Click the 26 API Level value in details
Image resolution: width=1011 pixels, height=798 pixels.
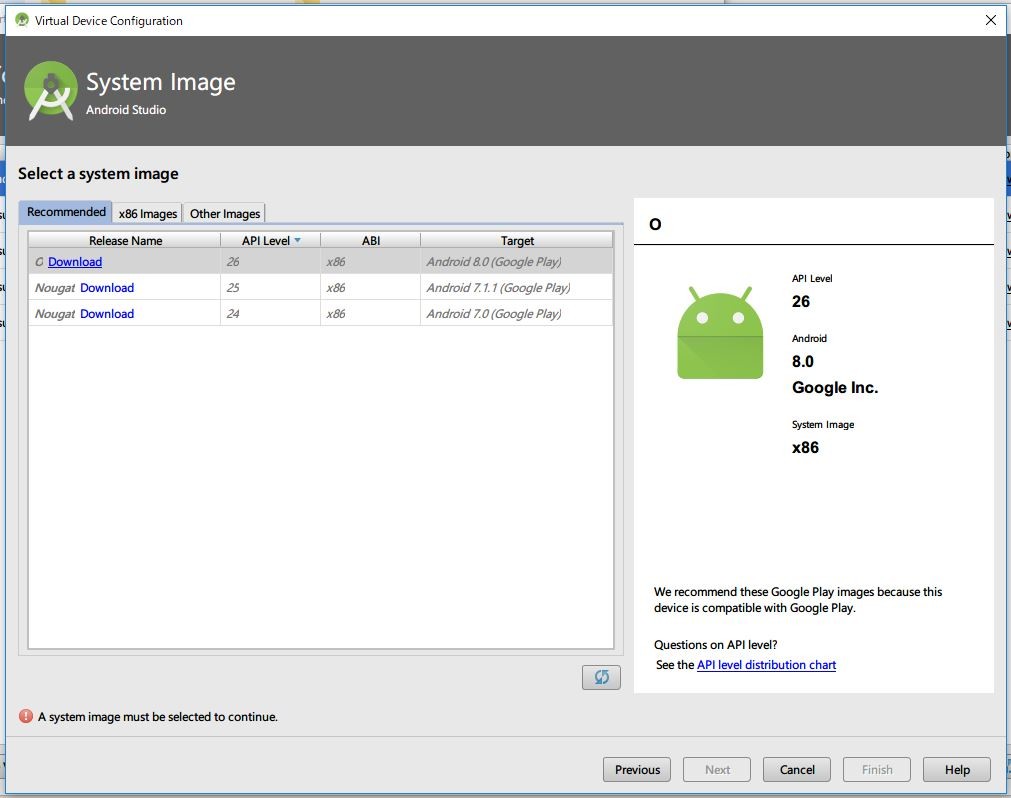[801, 302]
